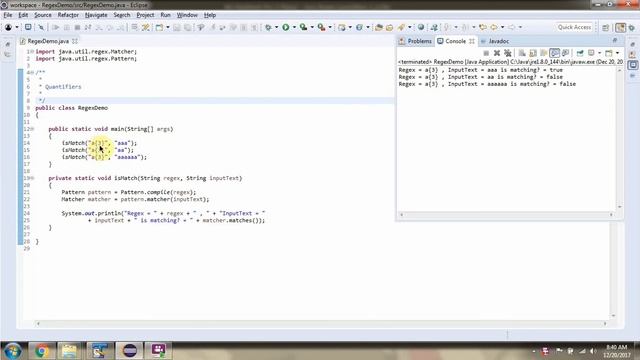Click the Open Console icon
This screenshot has height=360, width=640.
609,53
